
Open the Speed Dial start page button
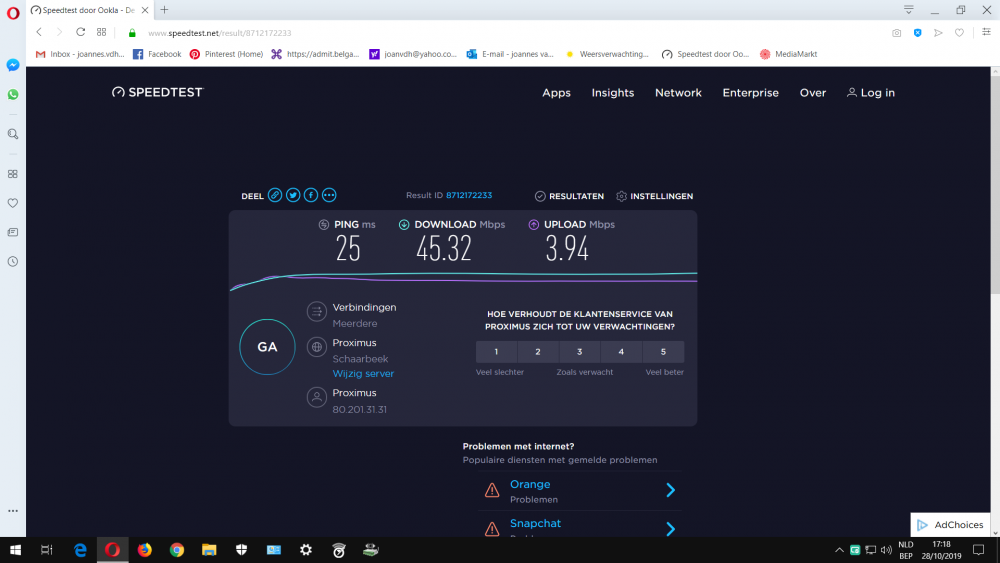[x=101, y=32]
